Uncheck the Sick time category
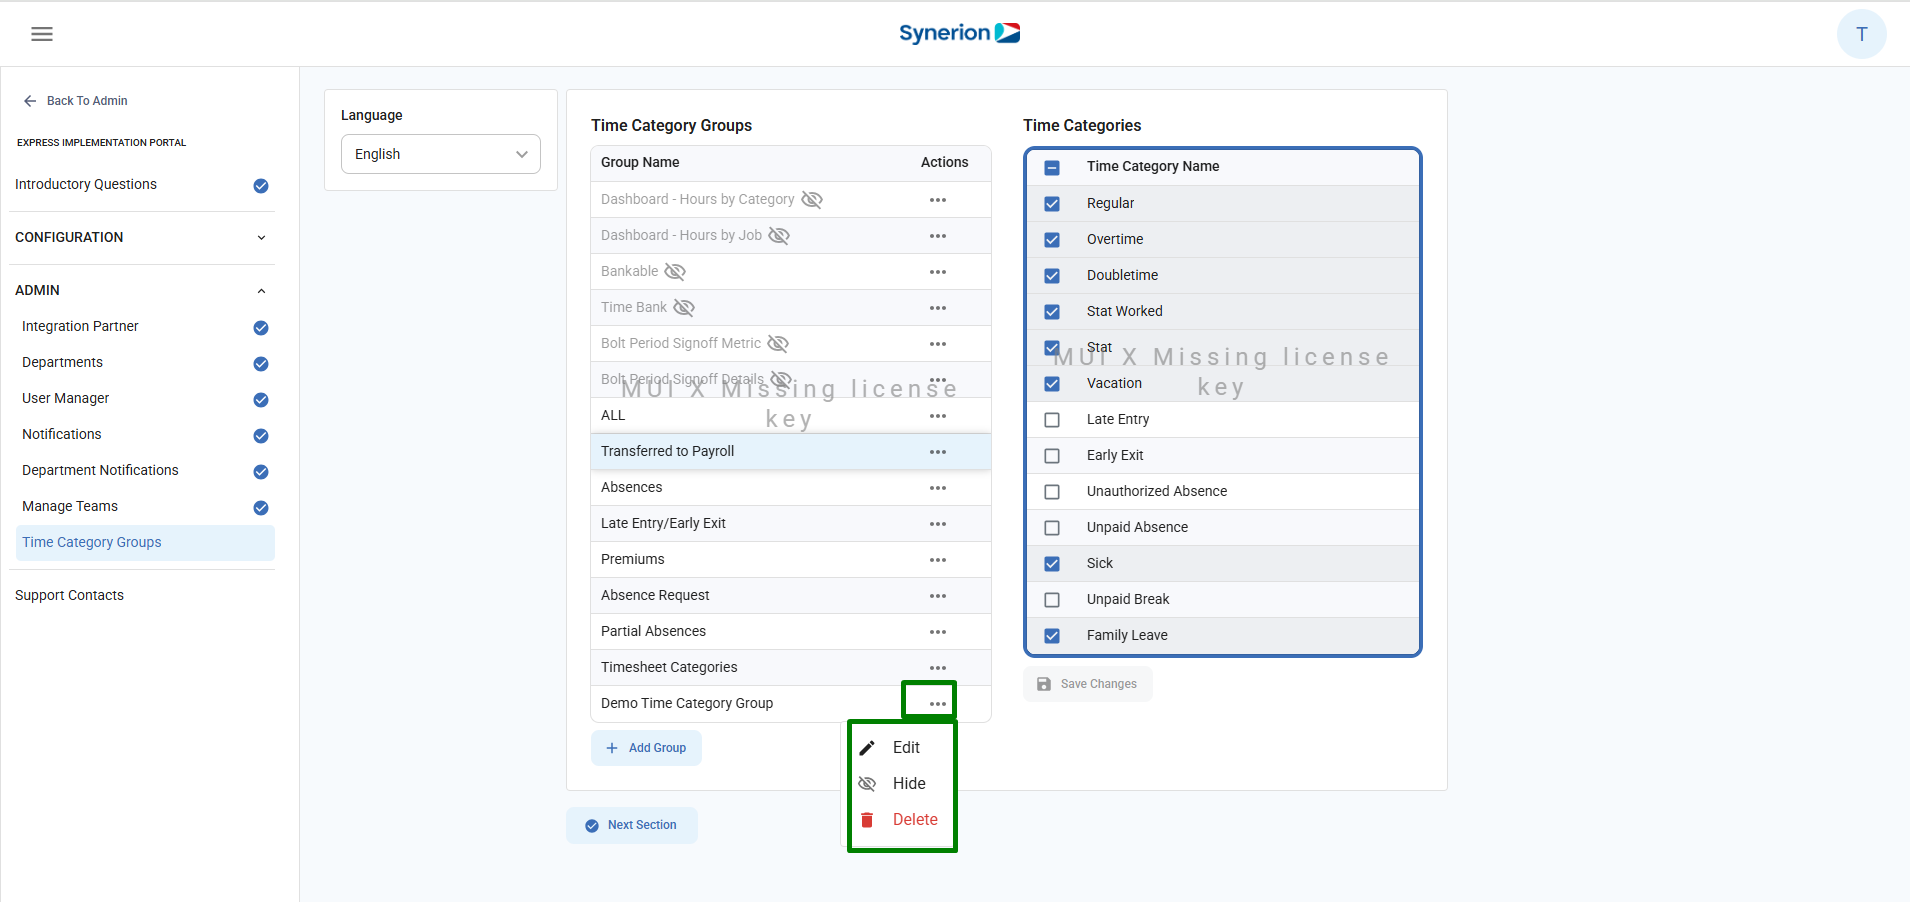Image resolution: width=1910 pixels, height=902 pixels. coord(1052,564)
